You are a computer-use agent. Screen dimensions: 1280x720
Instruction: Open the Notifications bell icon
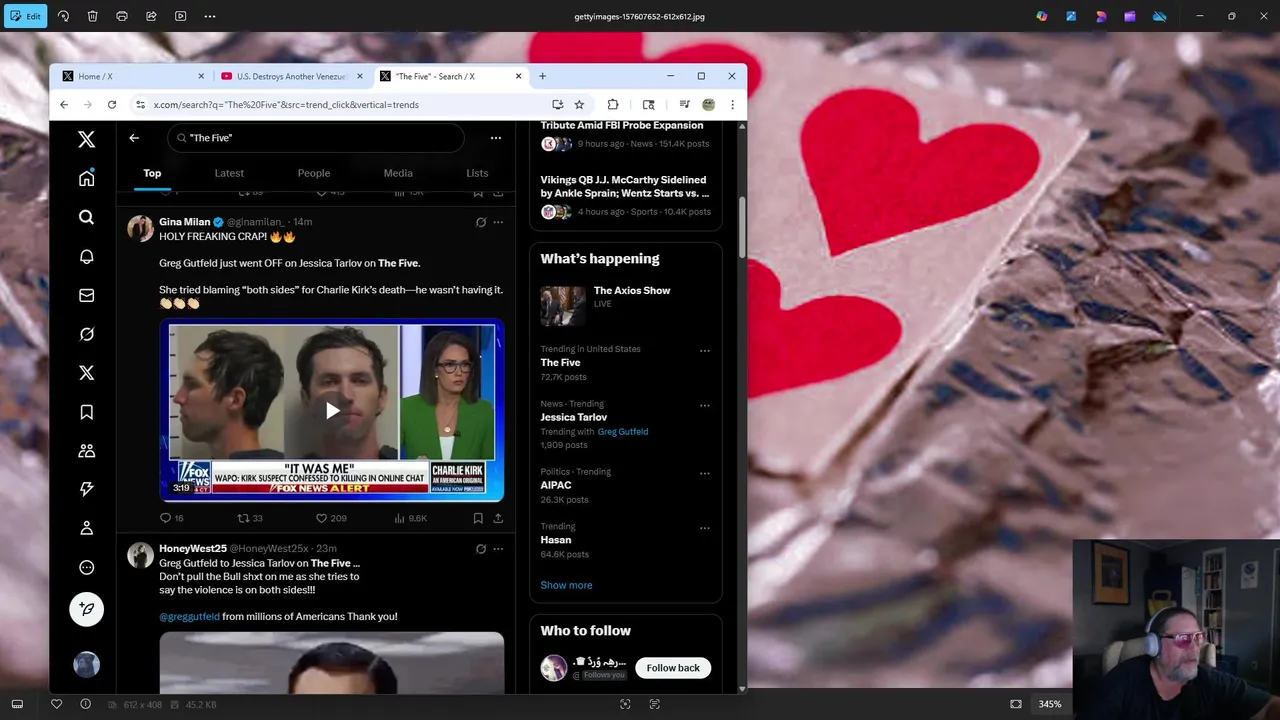pyautogui.click(x=87, y=256)
